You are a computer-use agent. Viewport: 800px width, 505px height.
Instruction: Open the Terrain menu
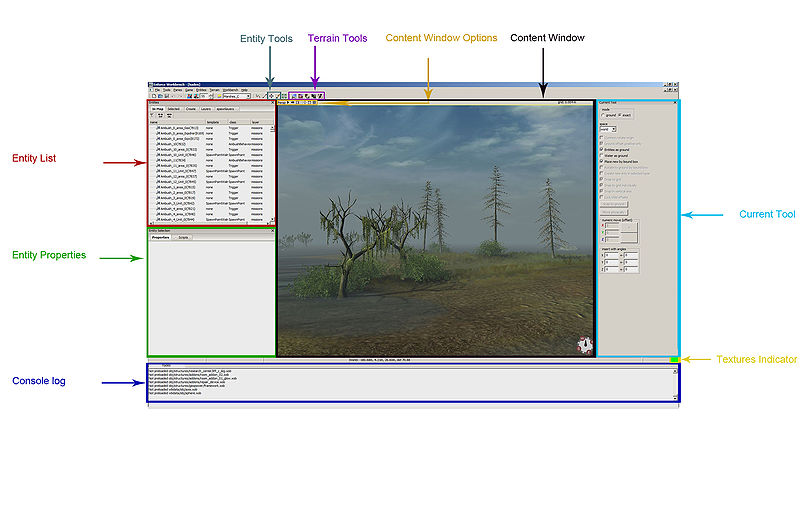click(214, 89)
